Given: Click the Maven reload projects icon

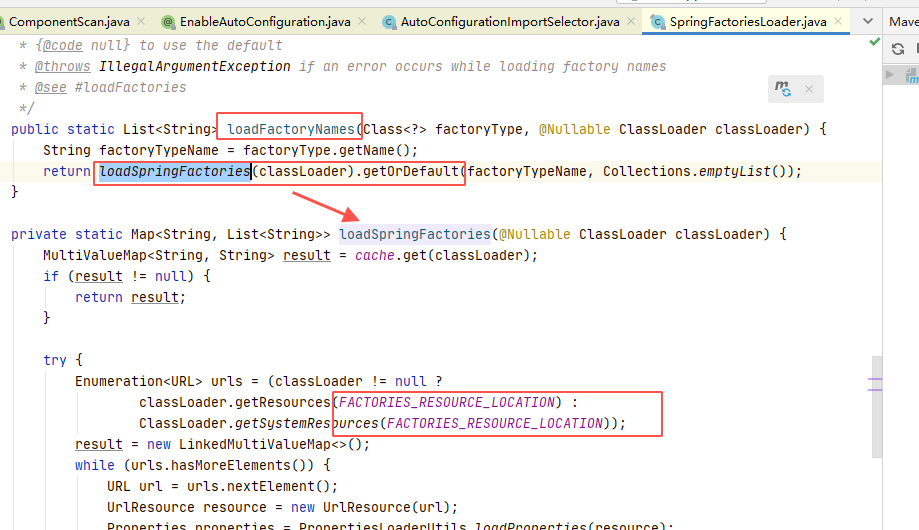Looking at the screenshot, I should [898, 49].
